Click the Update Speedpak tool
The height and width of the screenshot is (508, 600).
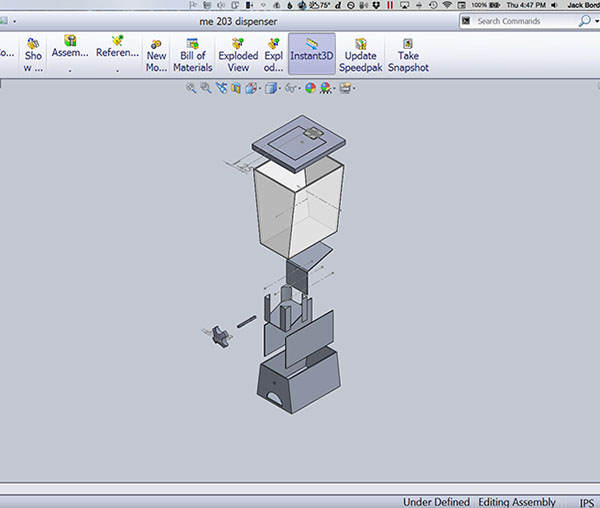tap(361, 55)
